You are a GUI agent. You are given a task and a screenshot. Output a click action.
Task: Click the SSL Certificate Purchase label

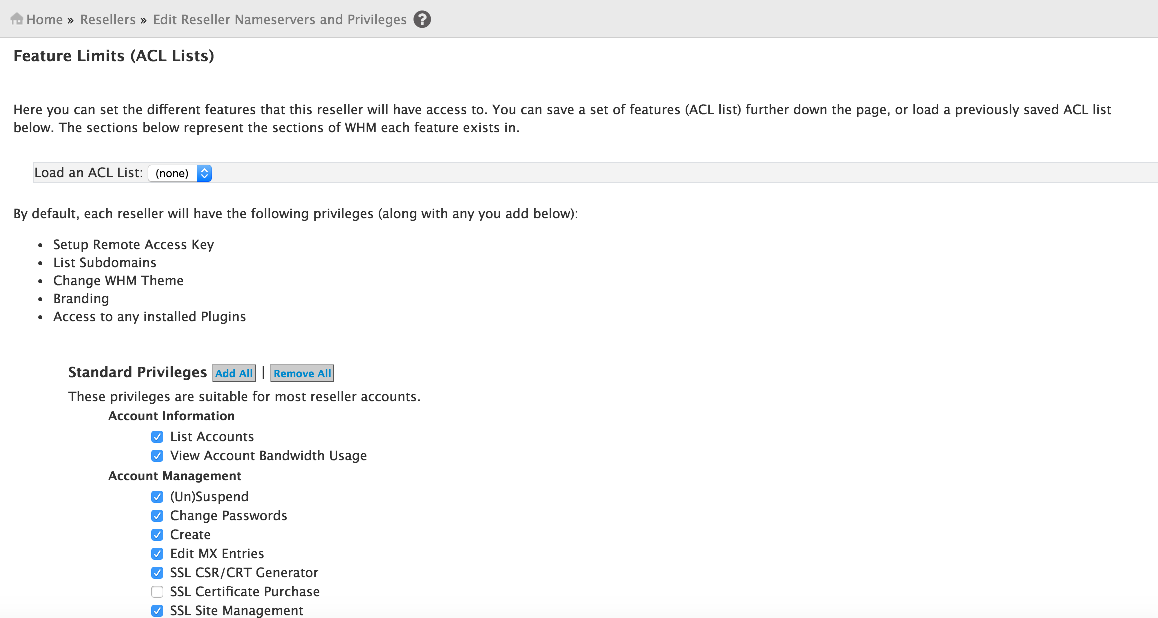click(244, 592)
